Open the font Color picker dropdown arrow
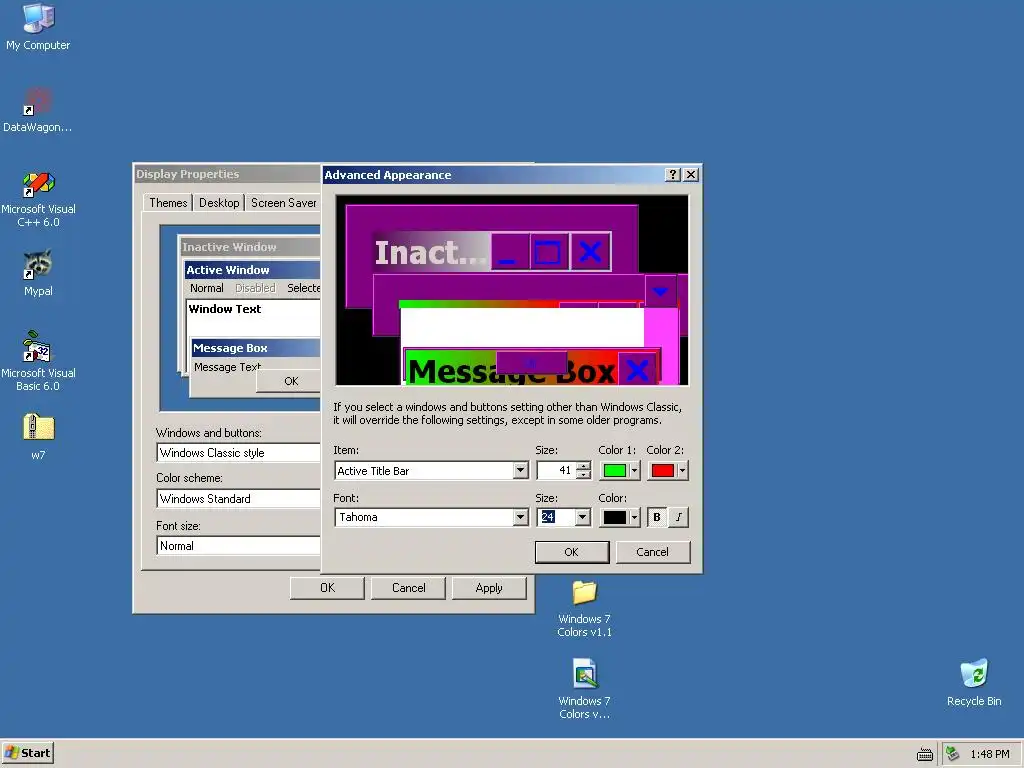1024x768 pixels. [x=633, y=517]
